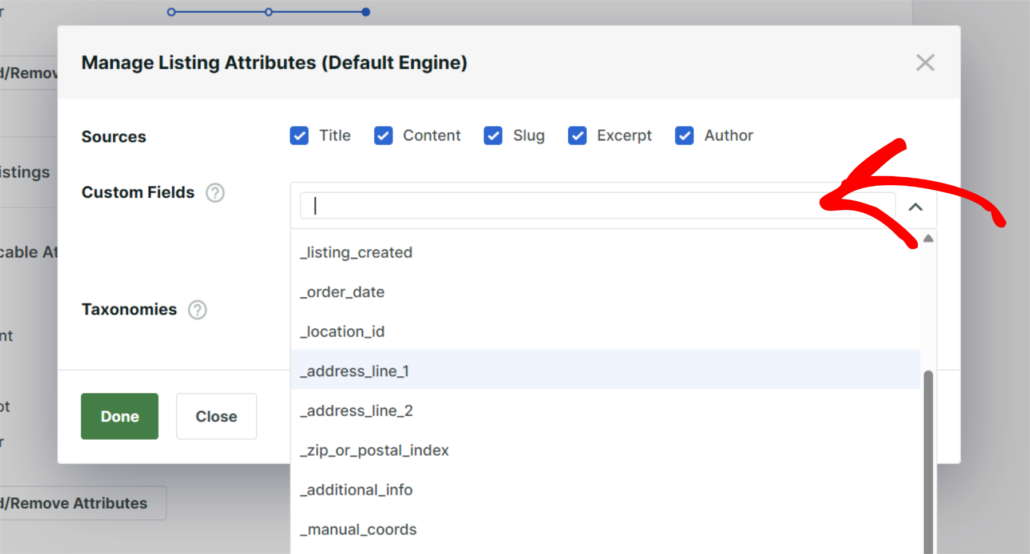Close the Manage Listing Attributes dialog with X
1030x554 pixels.
coord(925,62)
